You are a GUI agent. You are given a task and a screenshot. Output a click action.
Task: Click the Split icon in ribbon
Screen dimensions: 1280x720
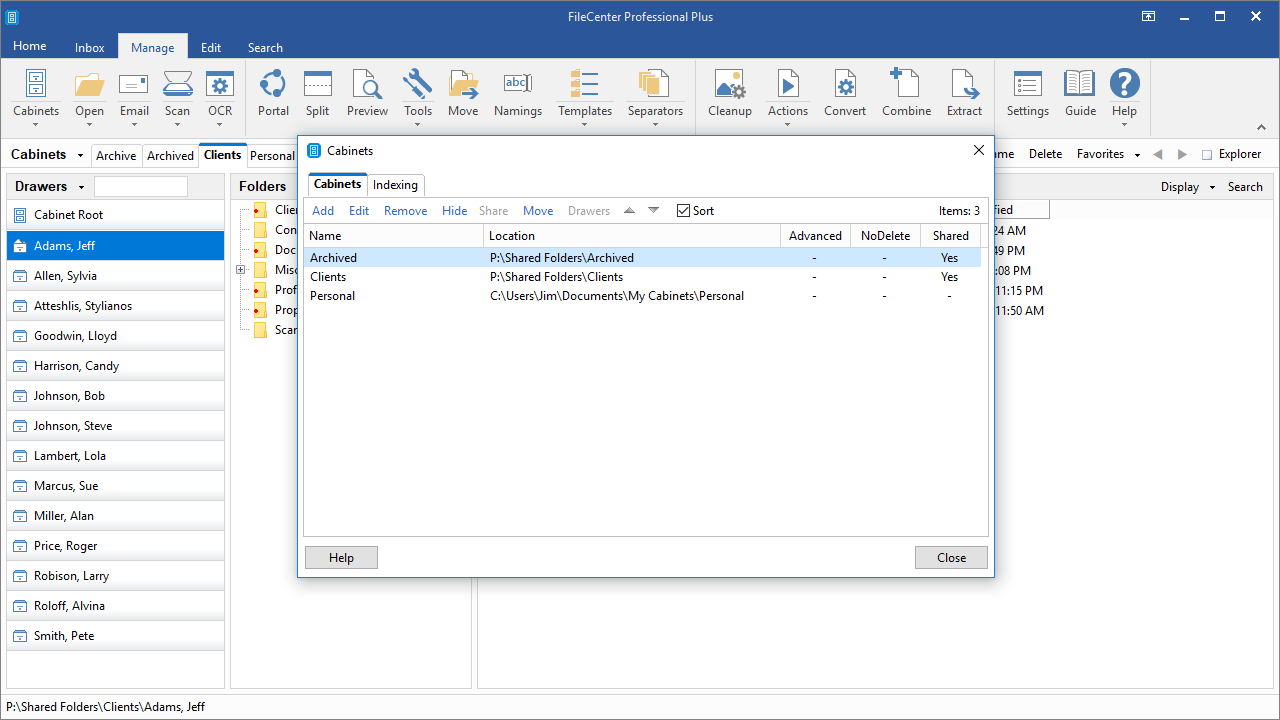tap(318, 93)
